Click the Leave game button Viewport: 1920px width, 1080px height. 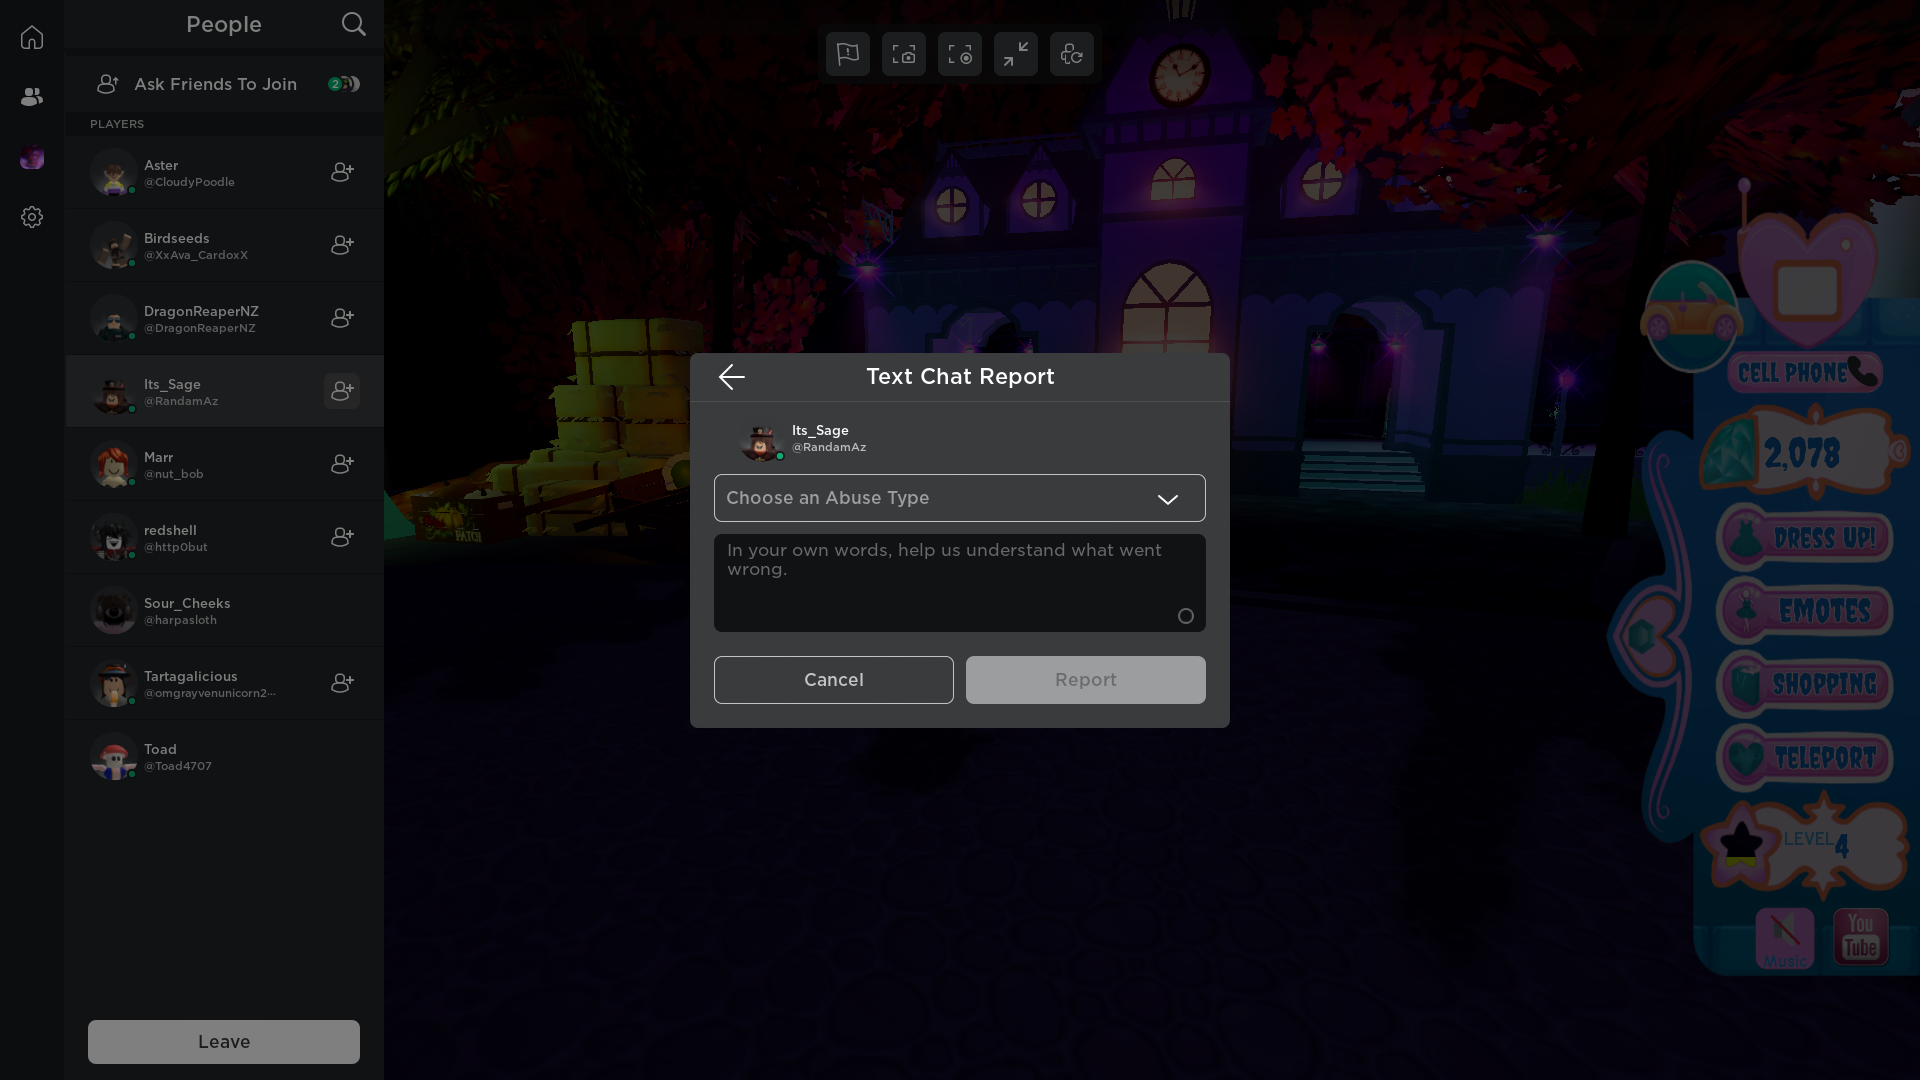(x=224, y=1040)
